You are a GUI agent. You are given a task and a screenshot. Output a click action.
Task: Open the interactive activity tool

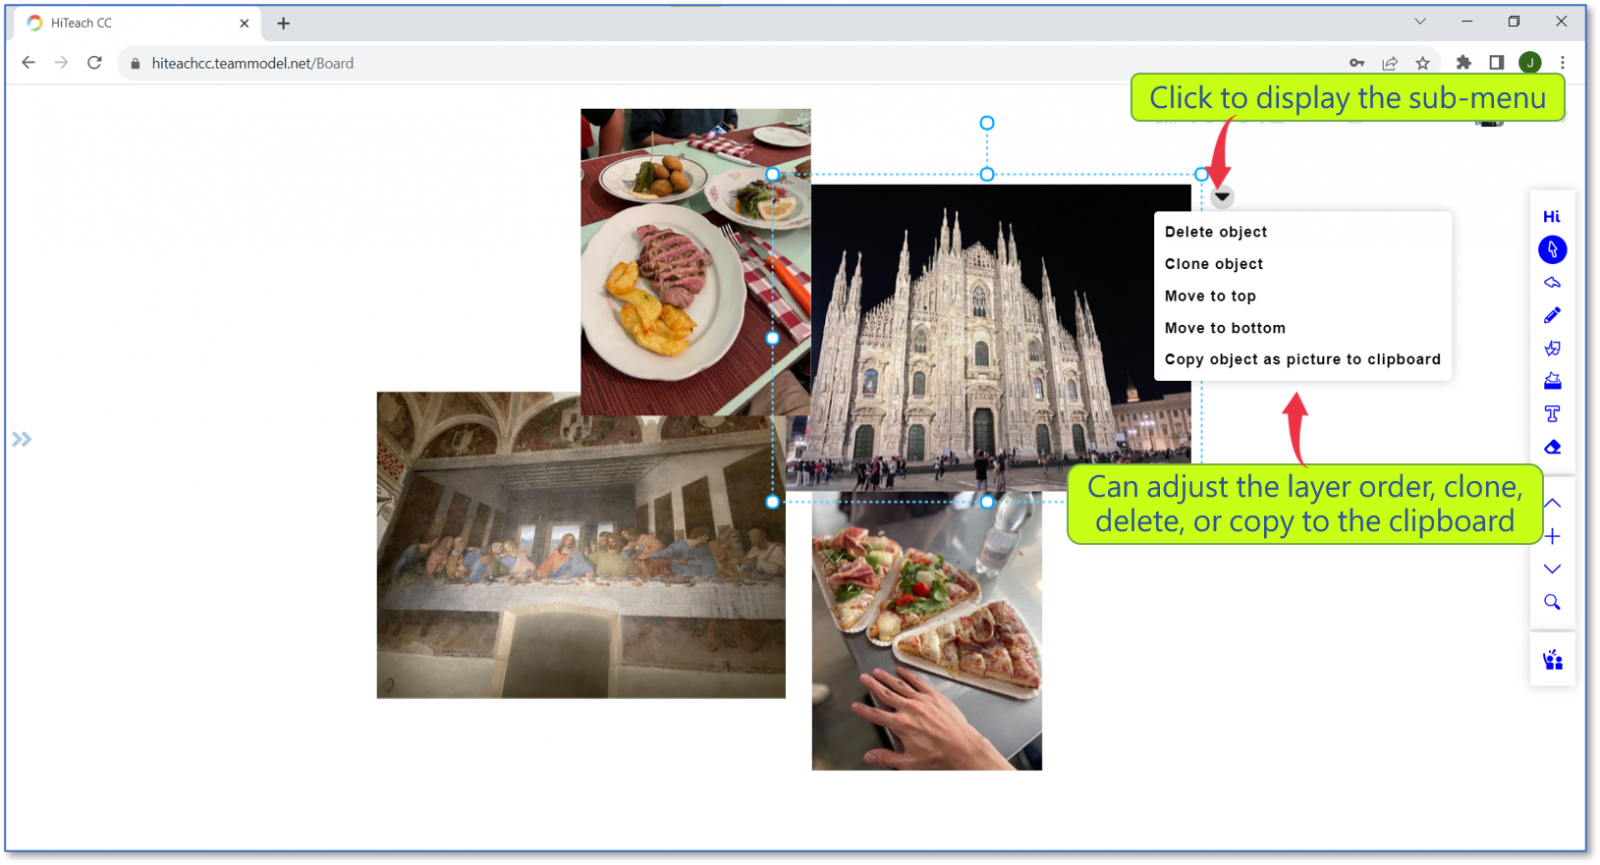[1552, 660]
